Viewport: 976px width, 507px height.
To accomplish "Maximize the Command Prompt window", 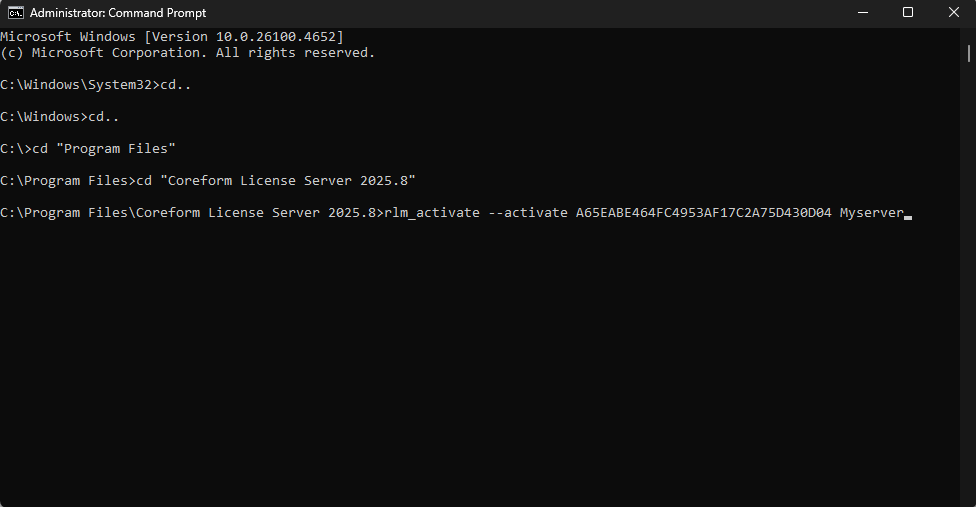I will click(x=908, y=12).
